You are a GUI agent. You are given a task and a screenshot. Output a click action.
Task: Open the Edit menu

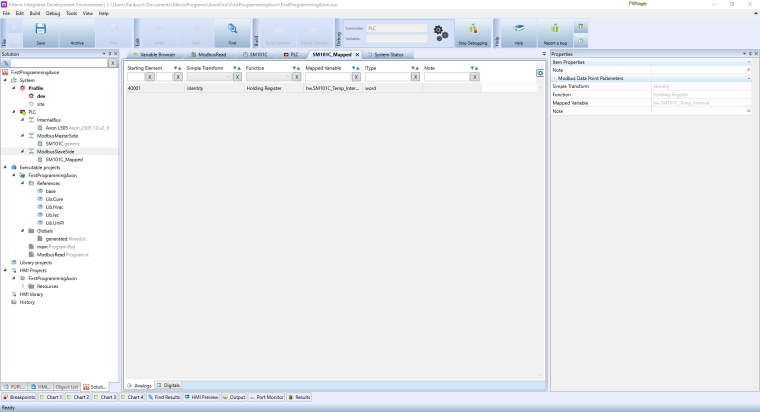click(x=20, y=13)
